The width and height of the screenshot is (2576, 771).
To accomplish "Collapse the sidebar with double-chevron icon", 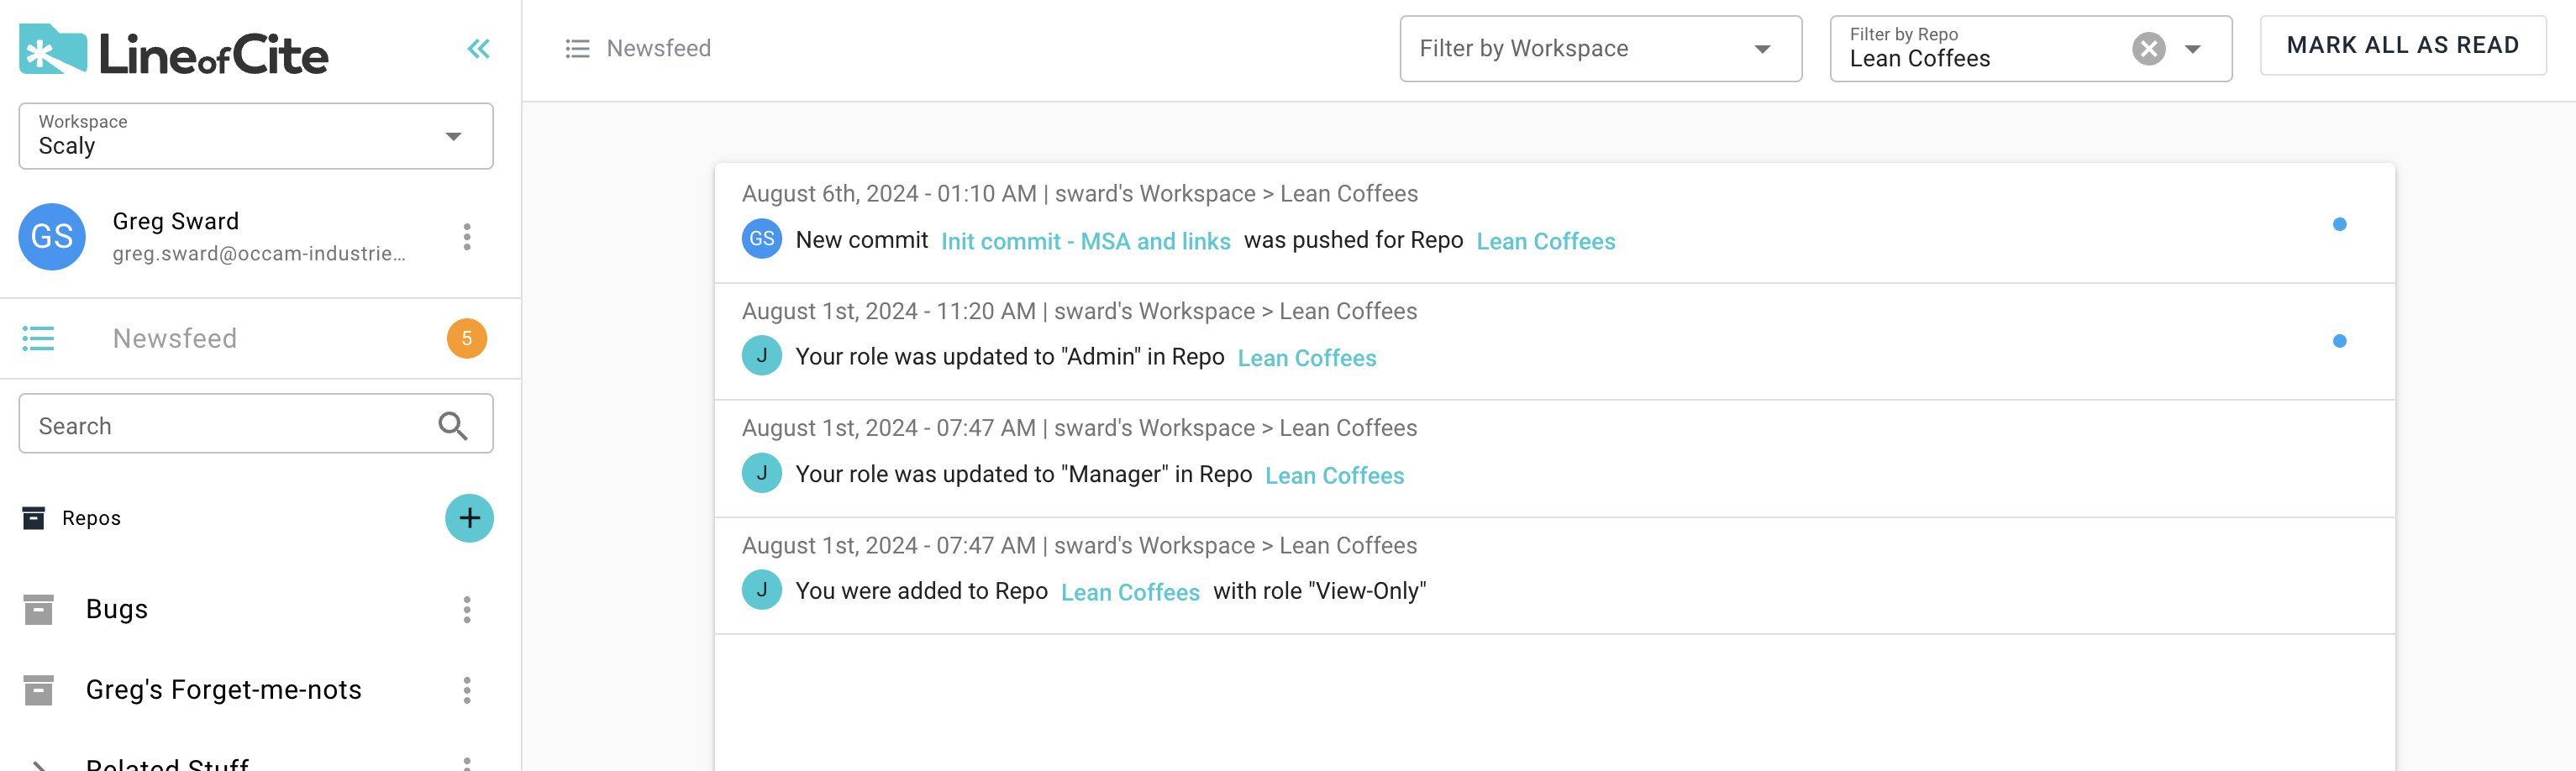I will tap(478, 49).
